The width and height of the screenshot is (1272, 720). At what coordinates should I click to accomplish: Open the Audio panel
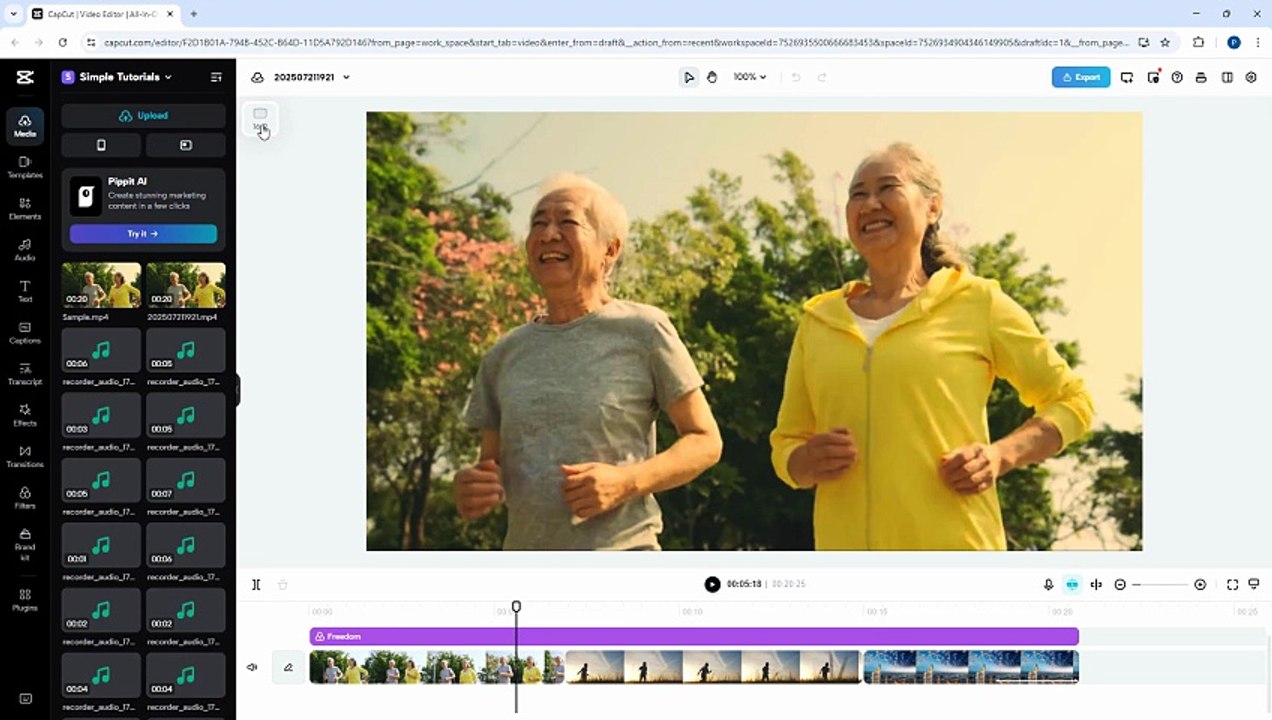[x=25, y=250]
